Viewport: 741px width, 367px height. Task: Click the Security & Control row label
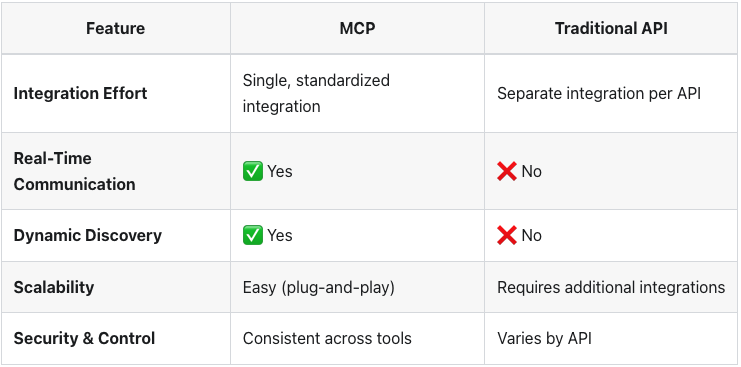(84, 338)
